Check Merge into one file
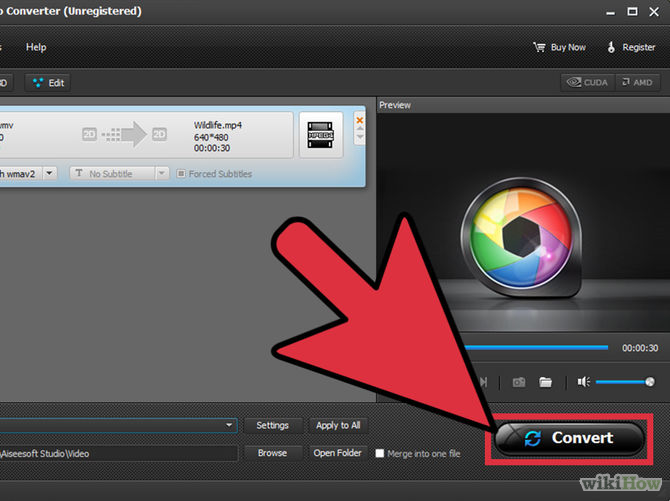The height and width of the screenshot is (501, 670). tap(379, 454)
